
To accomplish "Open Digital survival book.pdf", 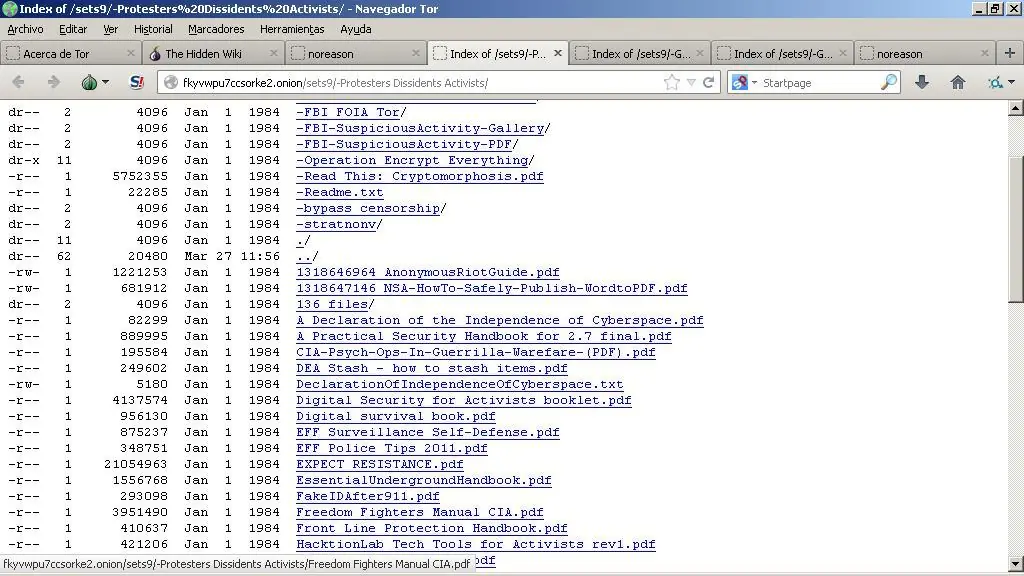I will click(396, 416).
